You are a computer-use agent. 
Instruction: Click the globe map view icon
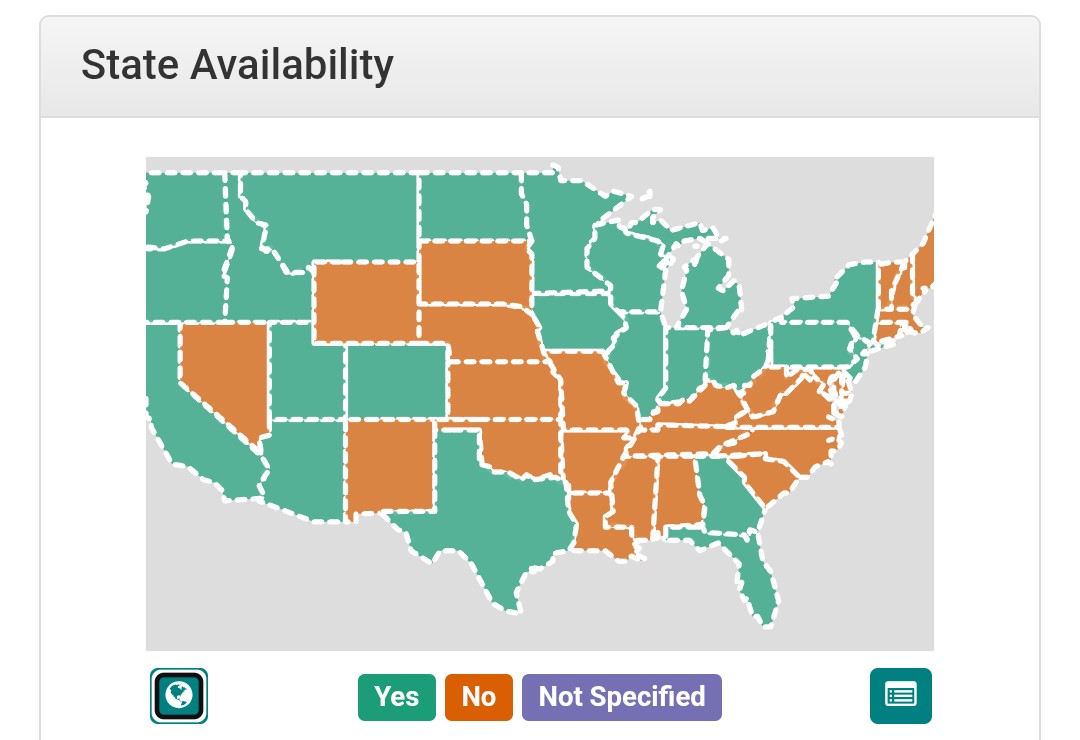179,695
